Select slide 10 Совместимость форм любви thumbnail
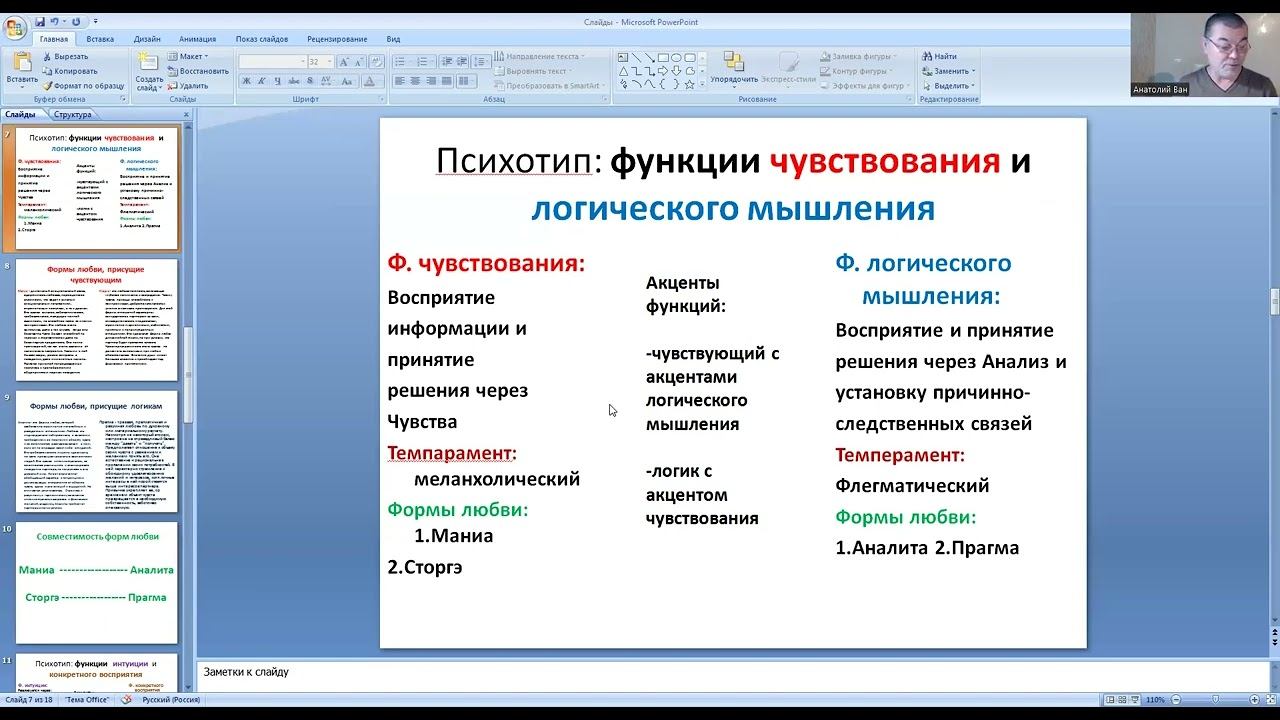This screenshot has width=1280, height=720. 97,583
